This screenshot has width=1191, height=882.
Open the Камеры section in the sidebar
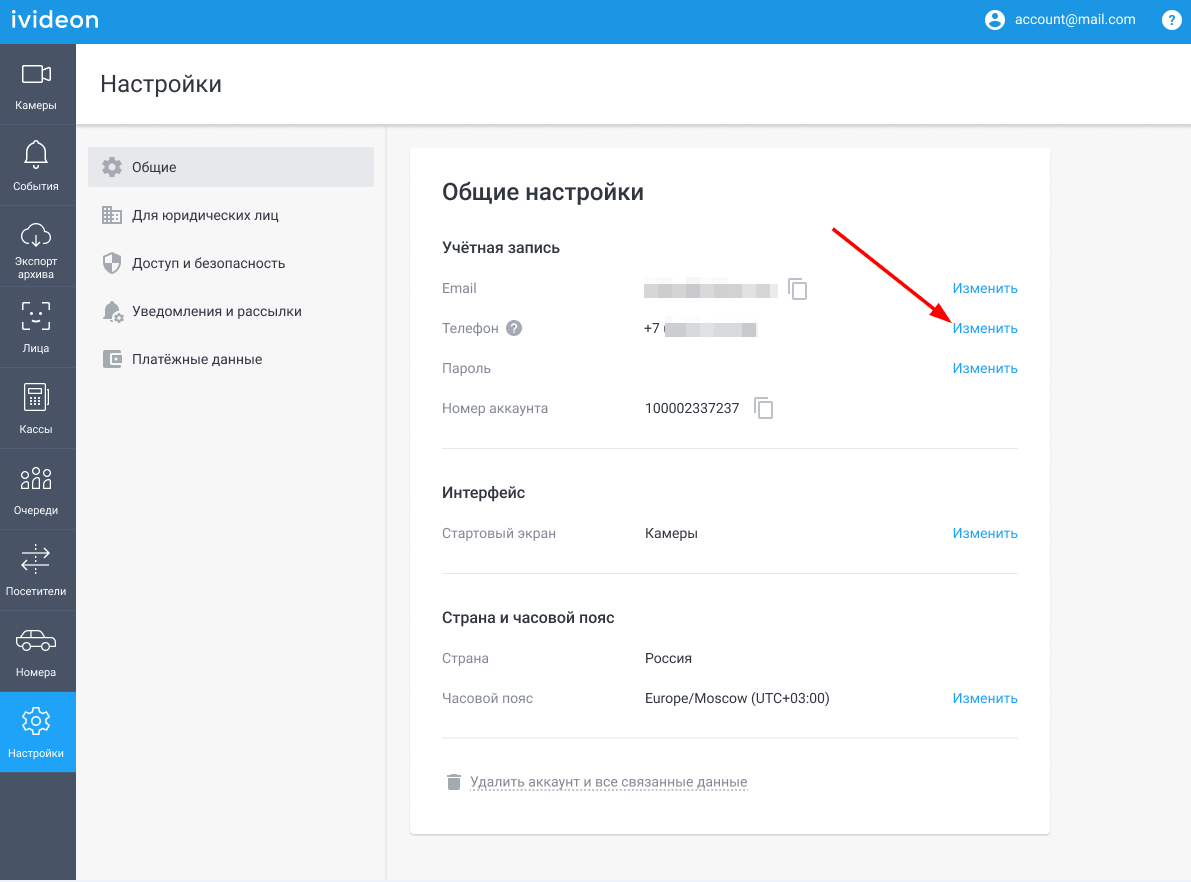click(36, 84)
